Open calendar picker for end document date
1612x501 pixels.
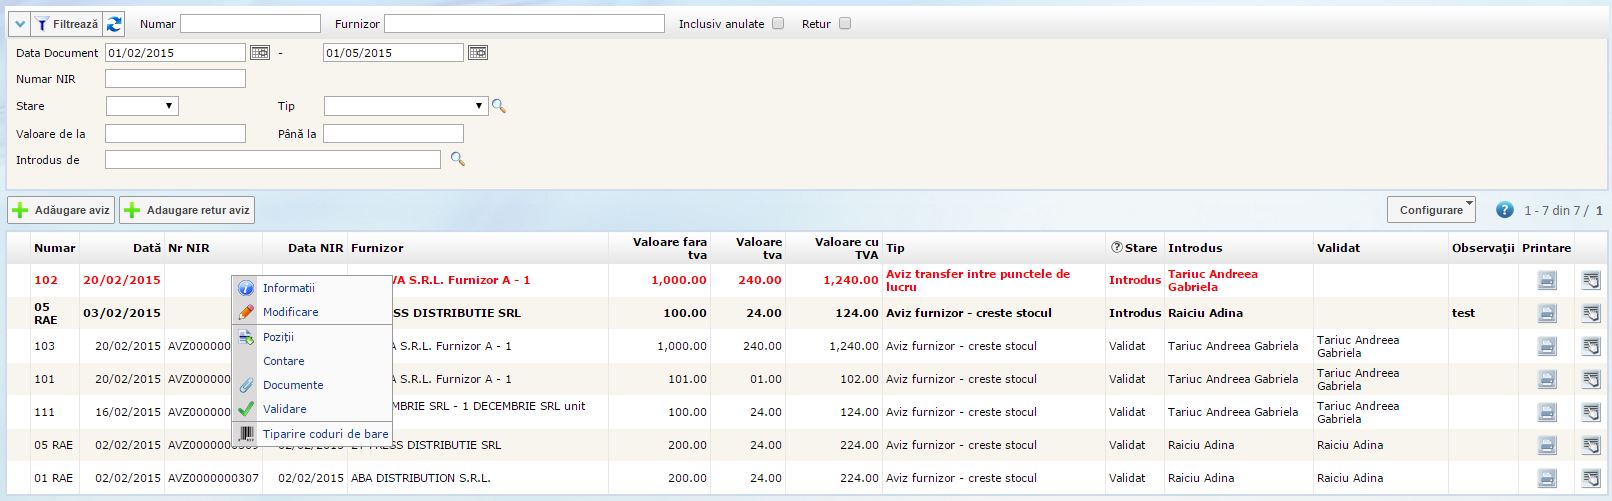477,53
